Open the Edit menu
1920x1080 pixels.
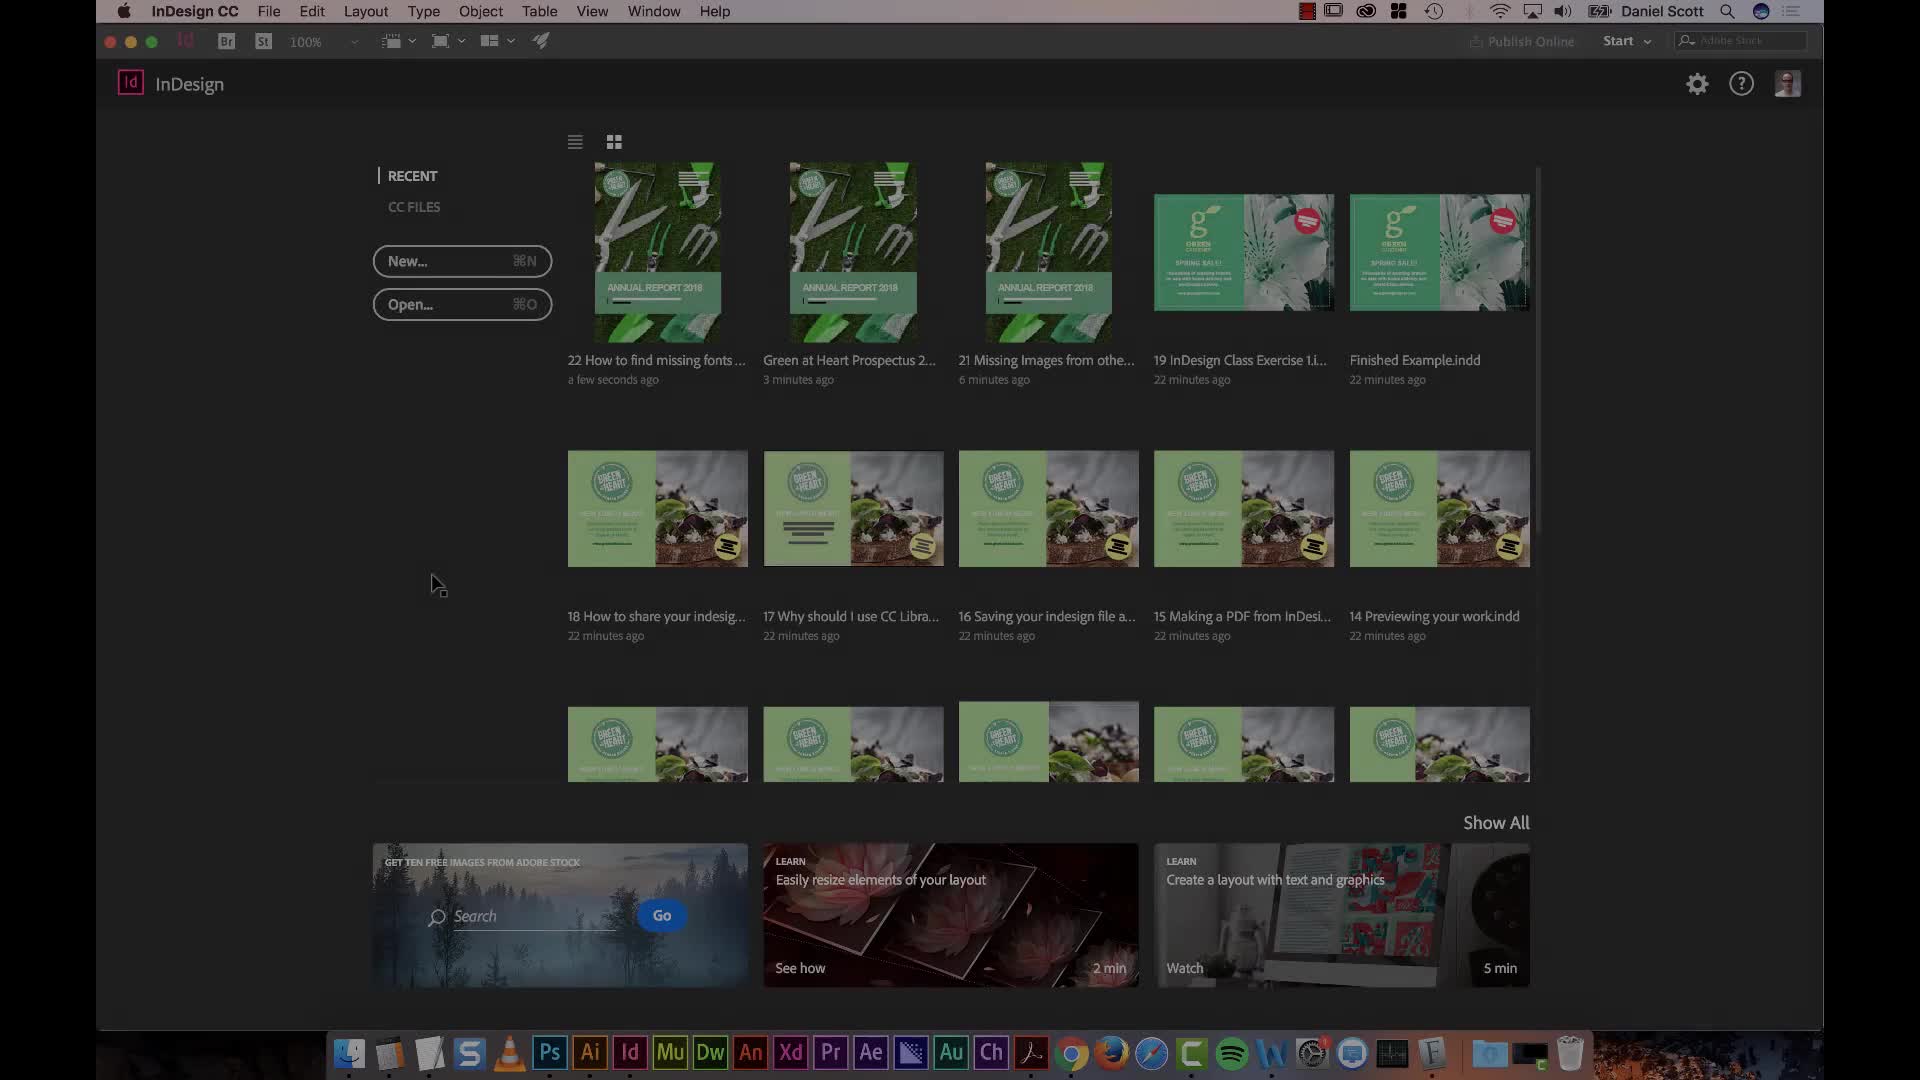coord(312,11)
